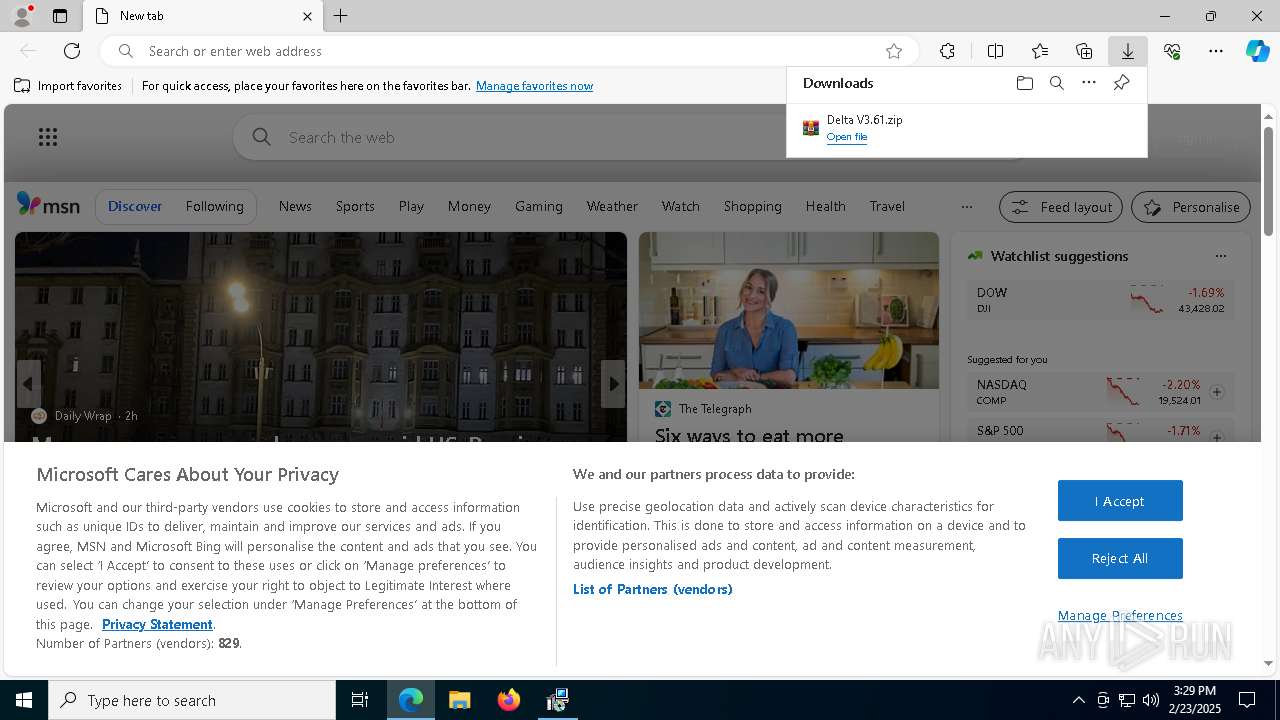Expand more MSN categories ellipsis
The height and width of the screenshot is (720, 1280).
pyautogui.click(x=966, y=207)
